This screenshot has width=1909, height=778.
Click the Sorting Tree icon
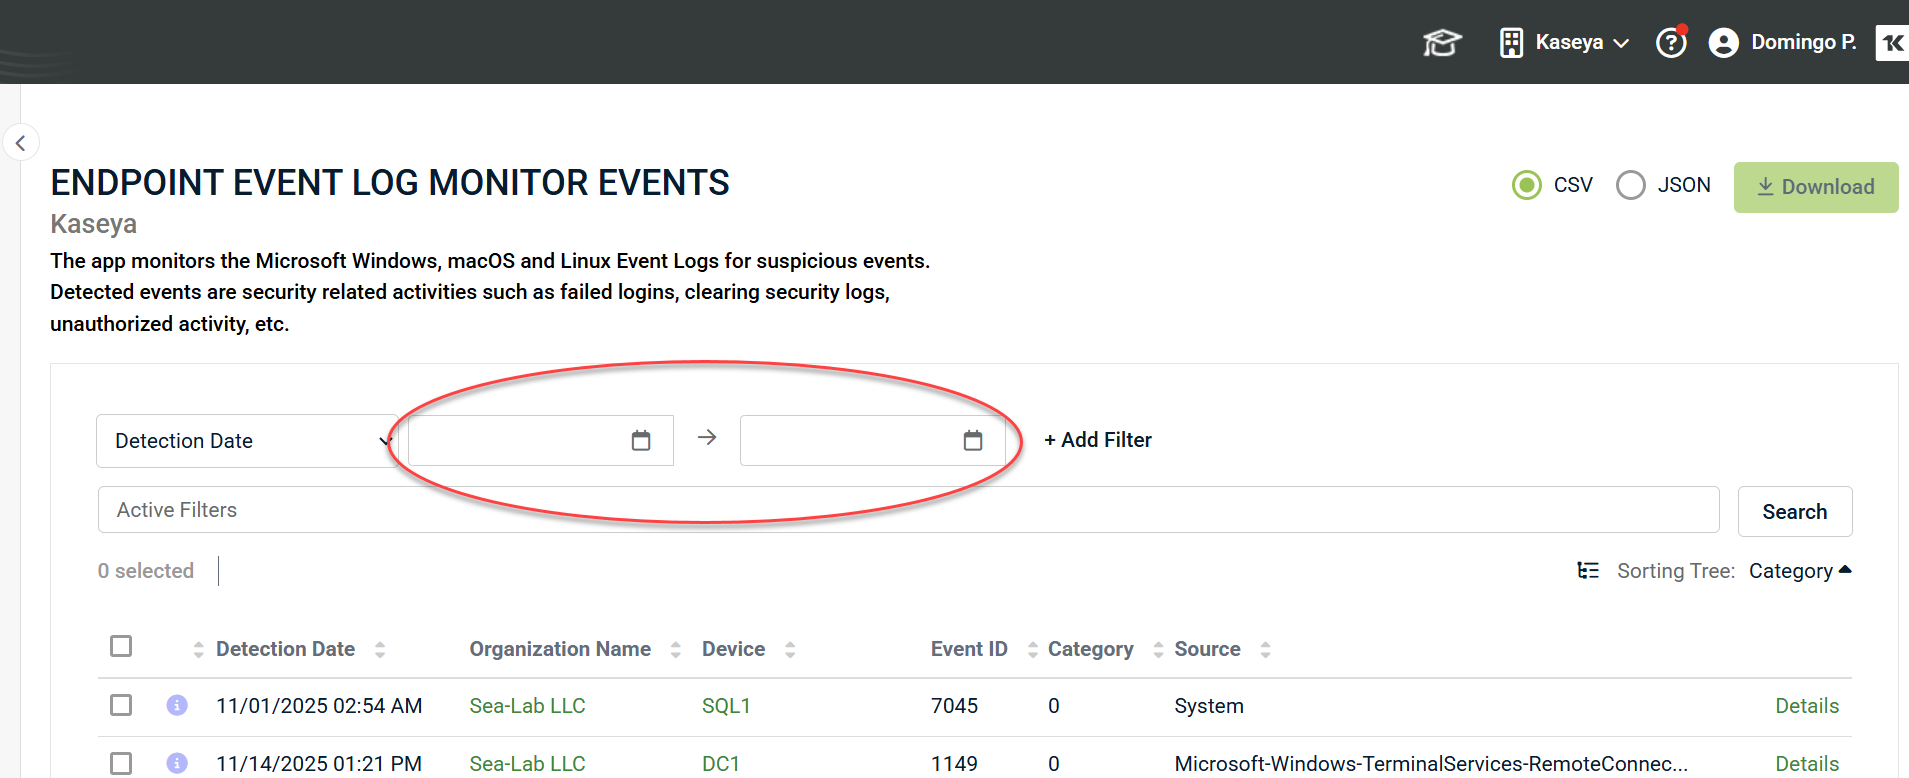click(1588, 570)
